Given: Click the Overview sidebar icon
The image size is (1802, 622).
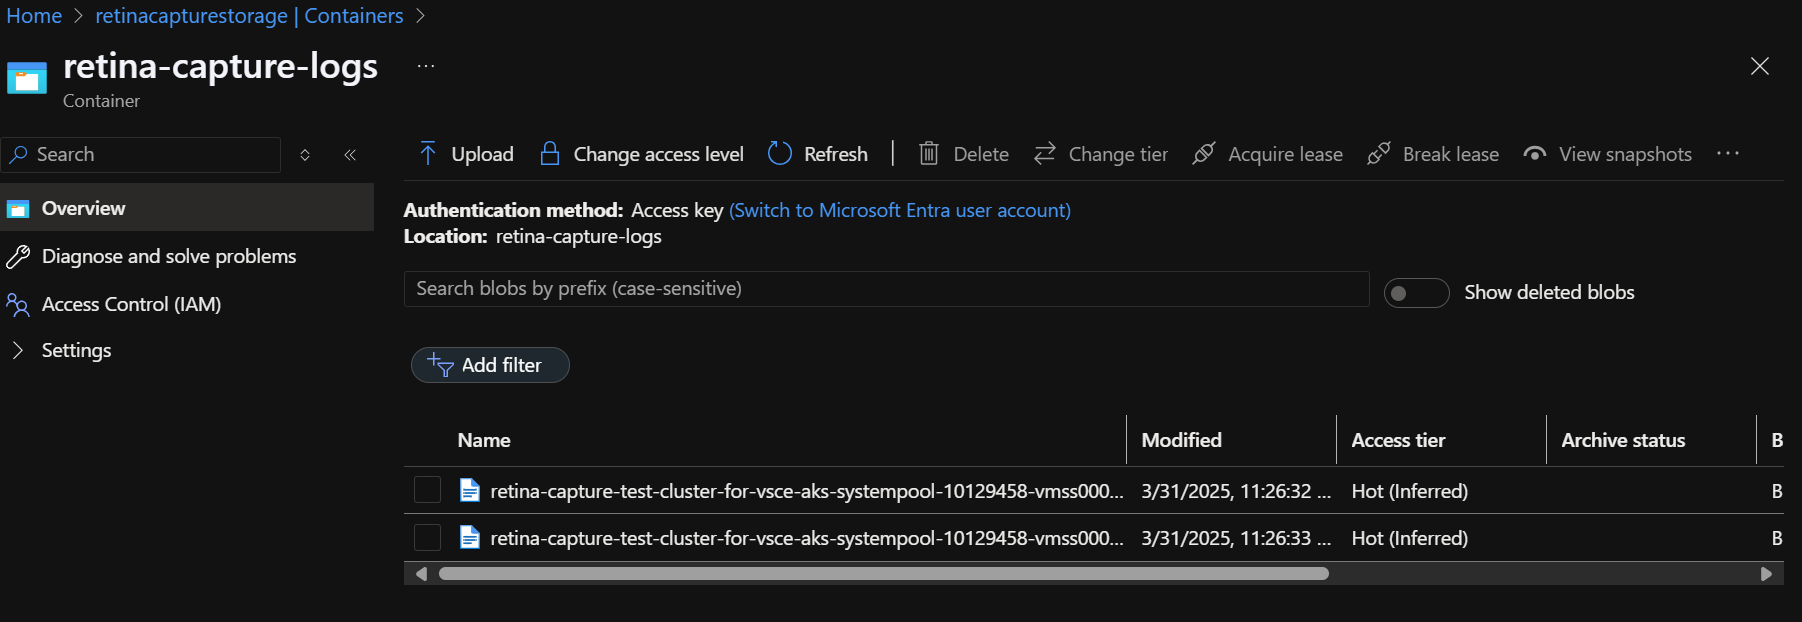Looking at the screenshot, I should (x=18, y=209).
